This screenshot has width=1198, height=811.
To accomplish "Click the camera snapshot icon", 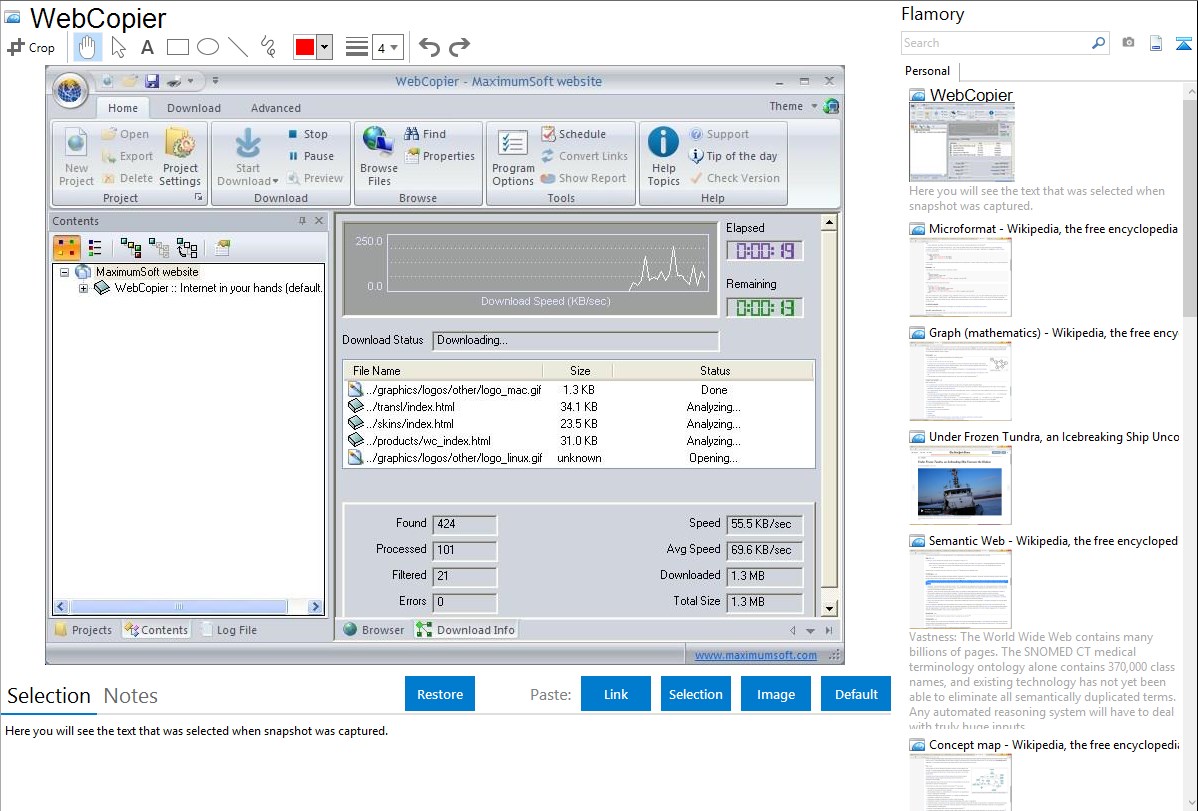I will point(1128,43).
